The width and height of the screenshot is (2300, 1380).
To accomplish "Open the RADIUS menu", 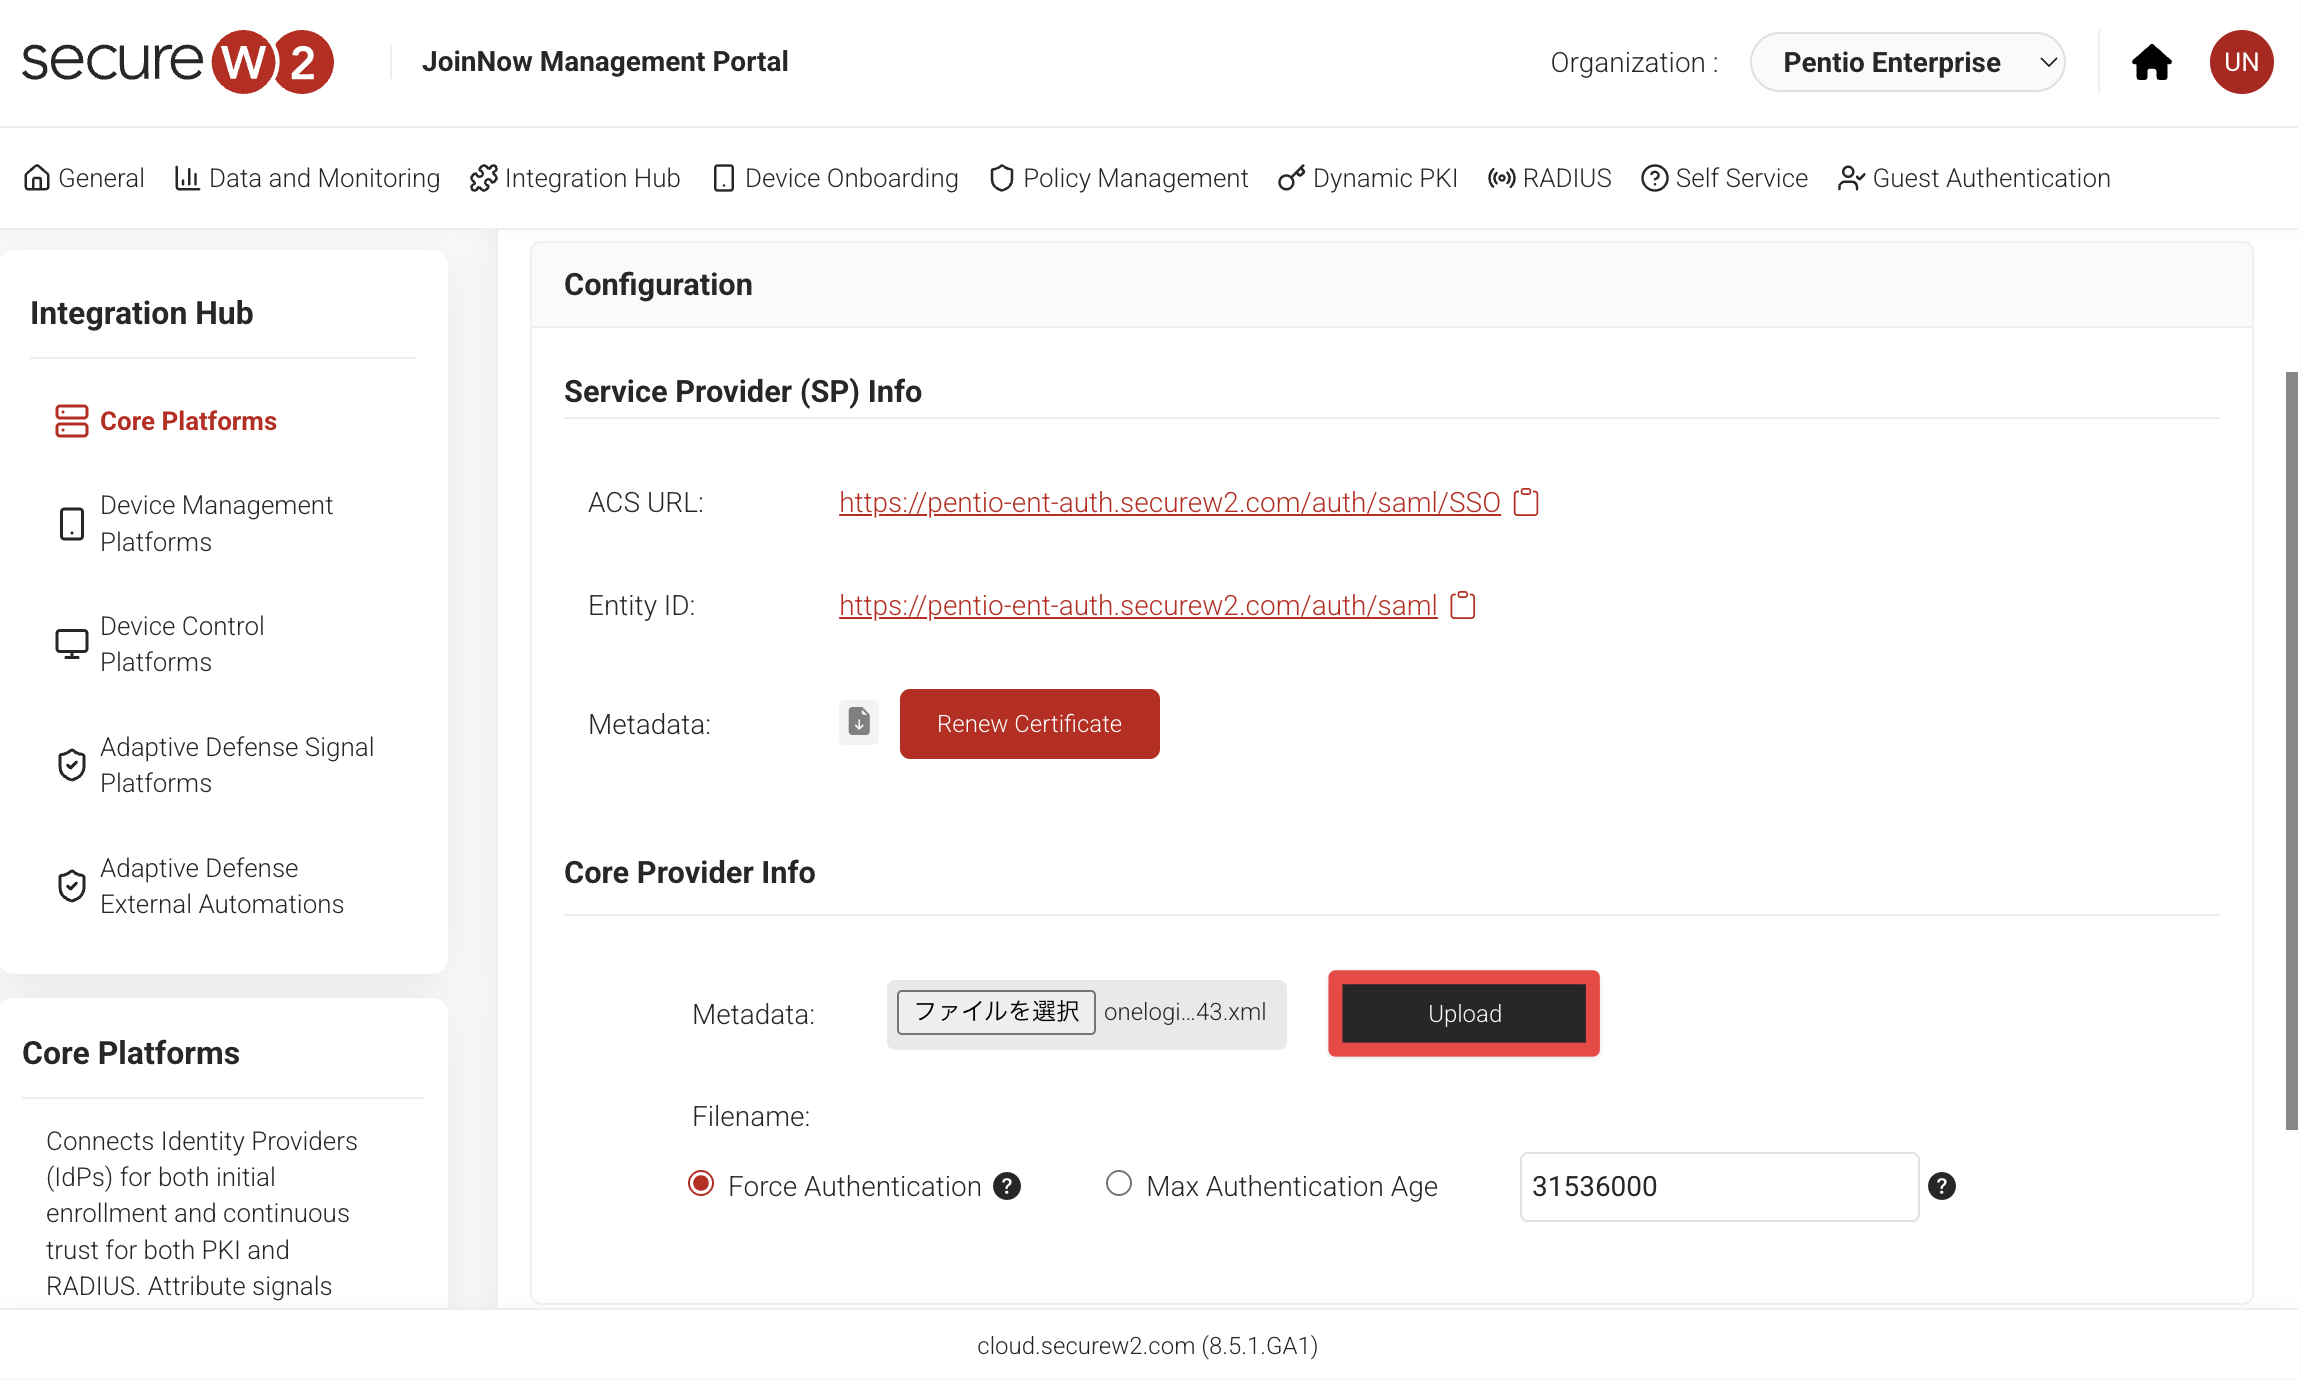I will click(x=1550, y=178).
